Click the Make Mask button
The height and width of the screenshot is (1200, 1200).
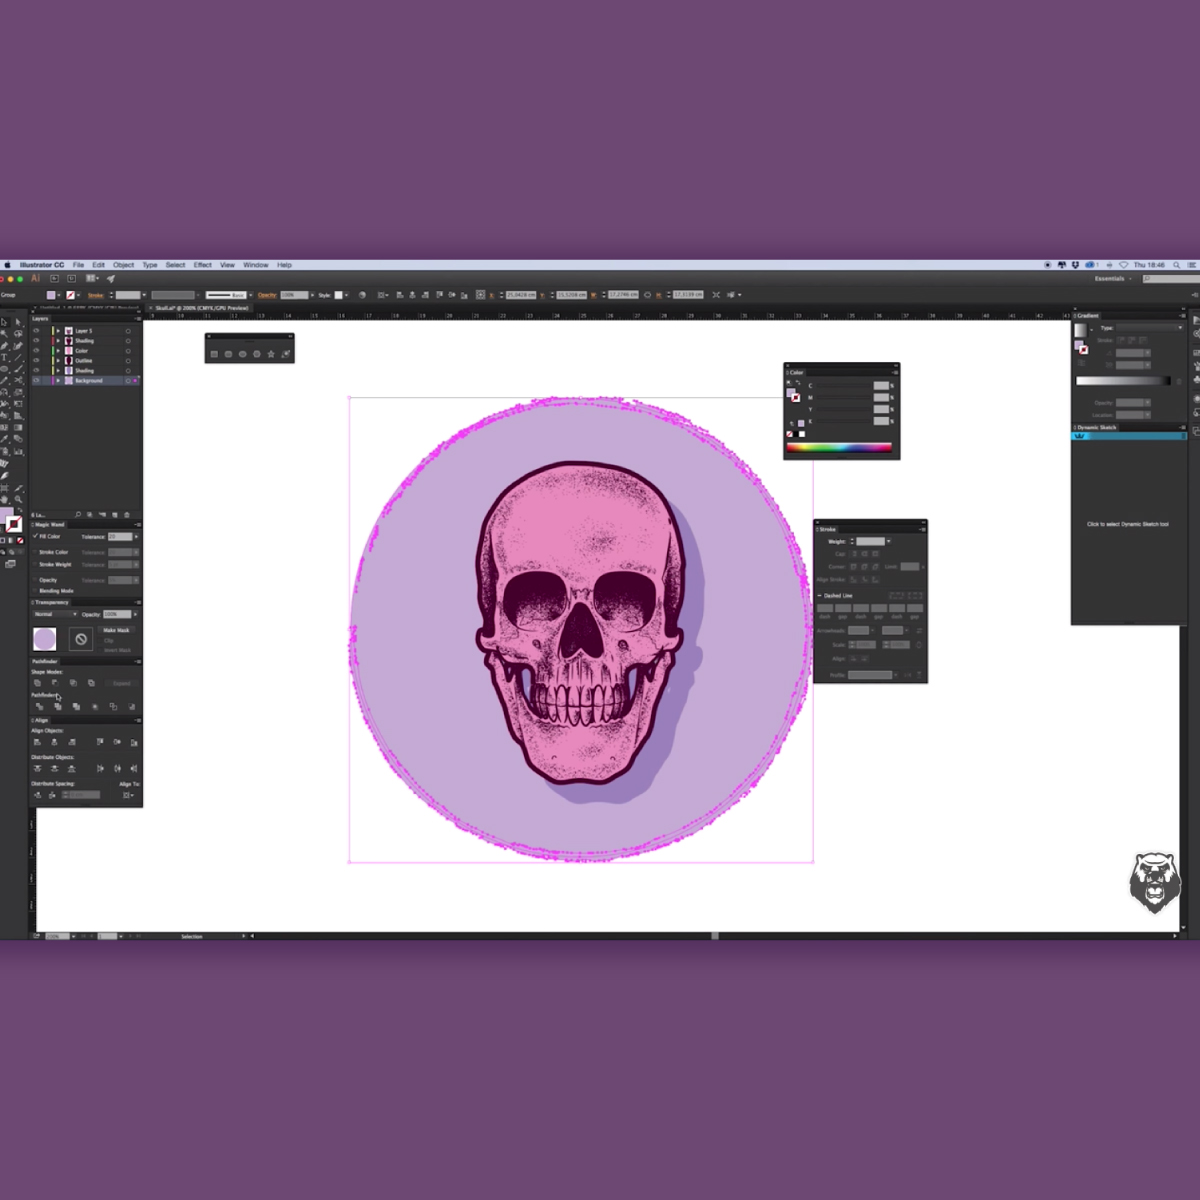[116, 630]
